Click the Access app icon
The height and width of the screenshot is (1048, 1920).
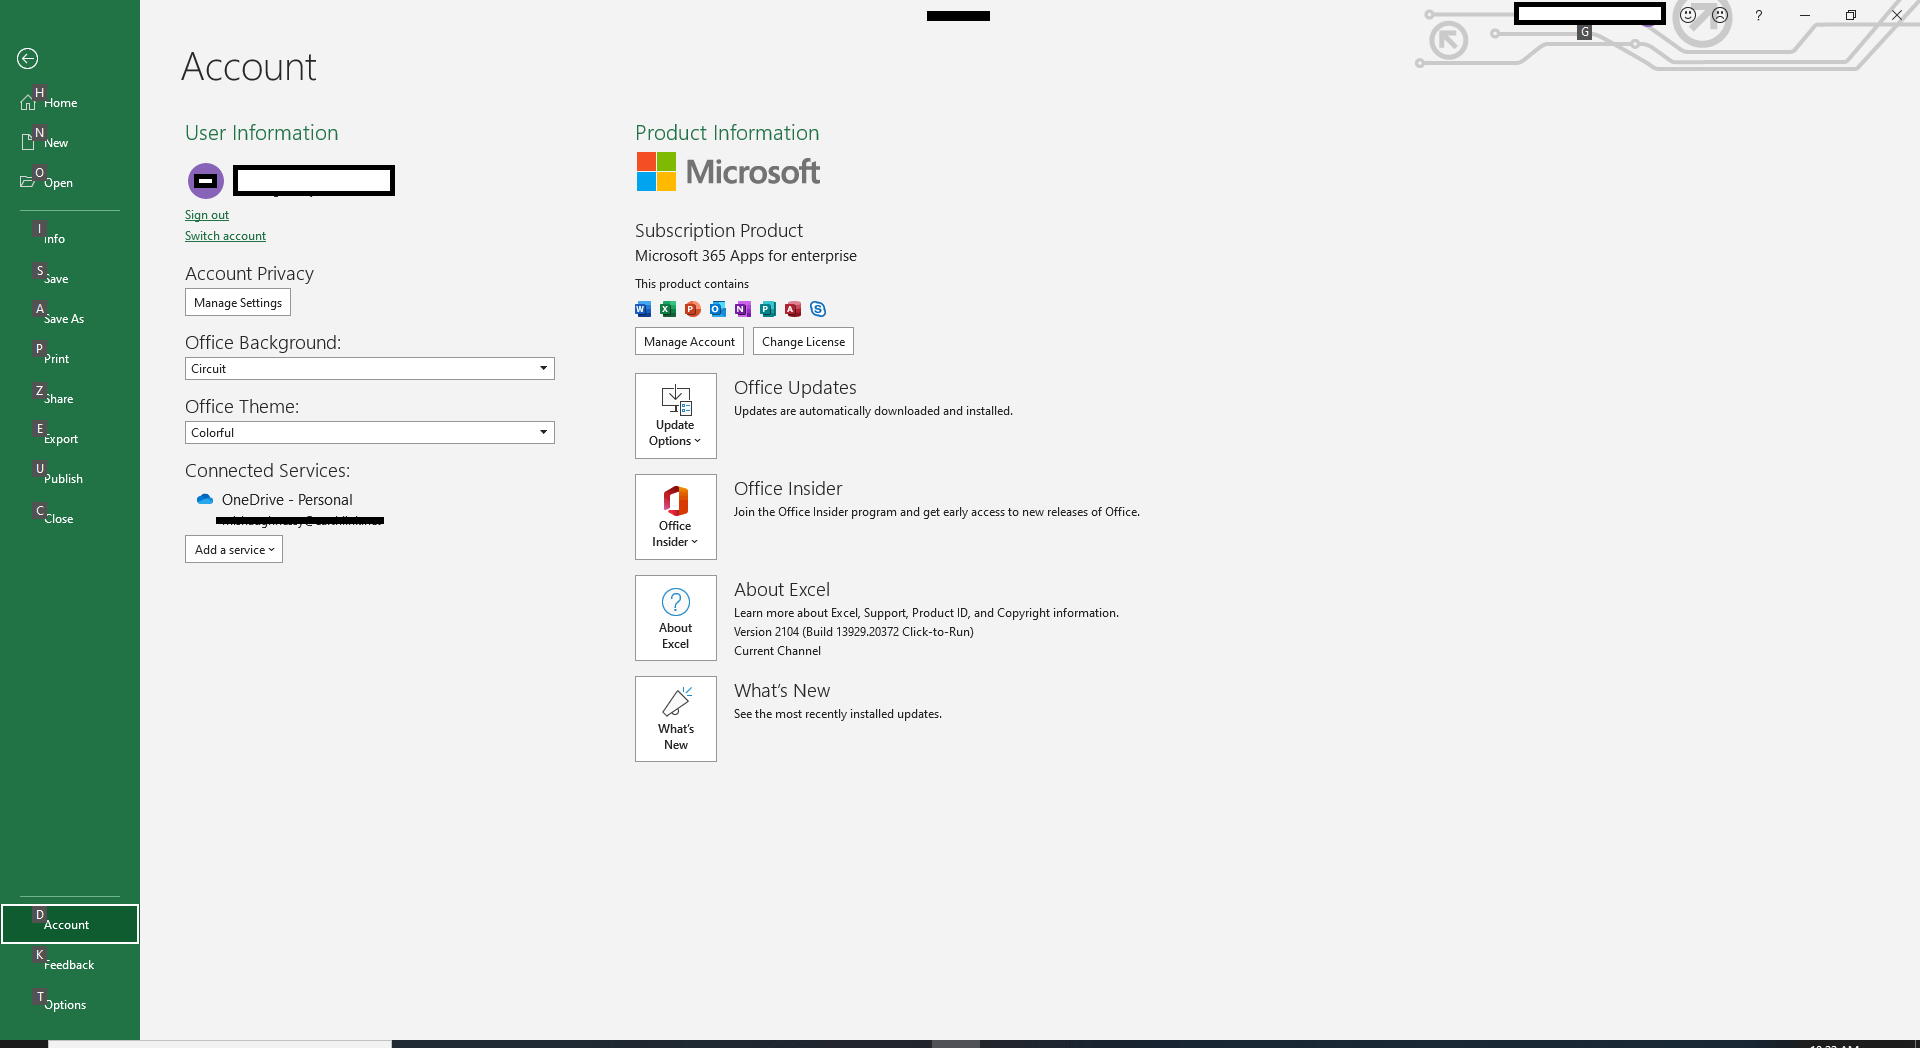click(x=793, y=309)
